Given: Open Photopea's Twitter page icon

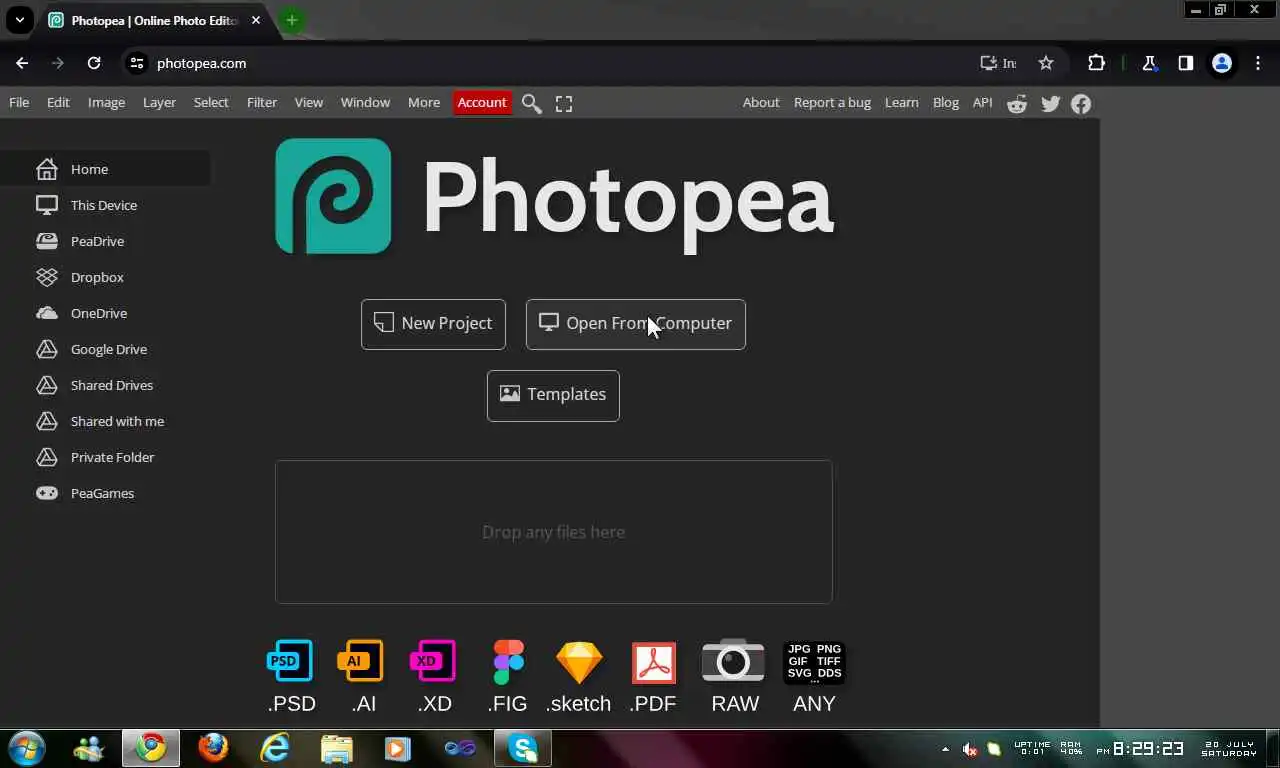Looking at the screenshot, I should click(x=1050, y=104).
